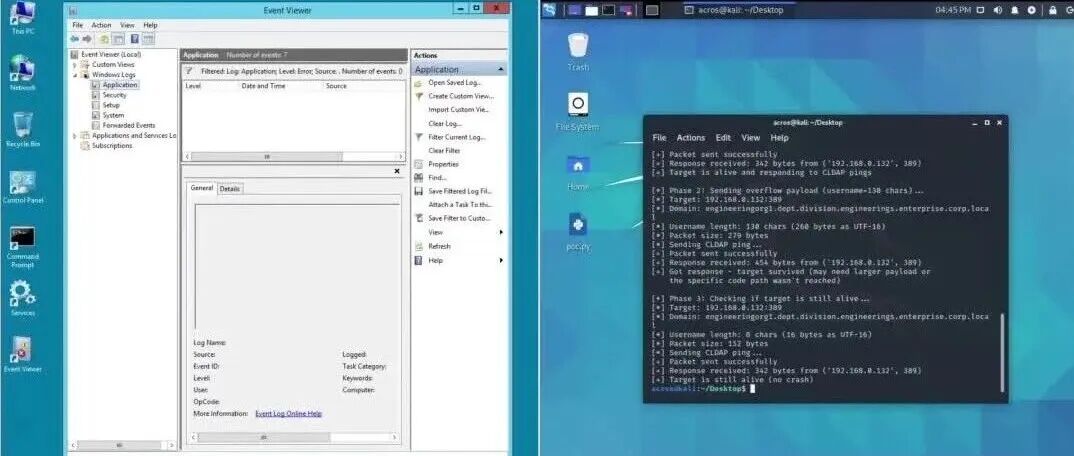1074x456 pixels.
Task: Click Clear Log action
Action: click(445, 124)
